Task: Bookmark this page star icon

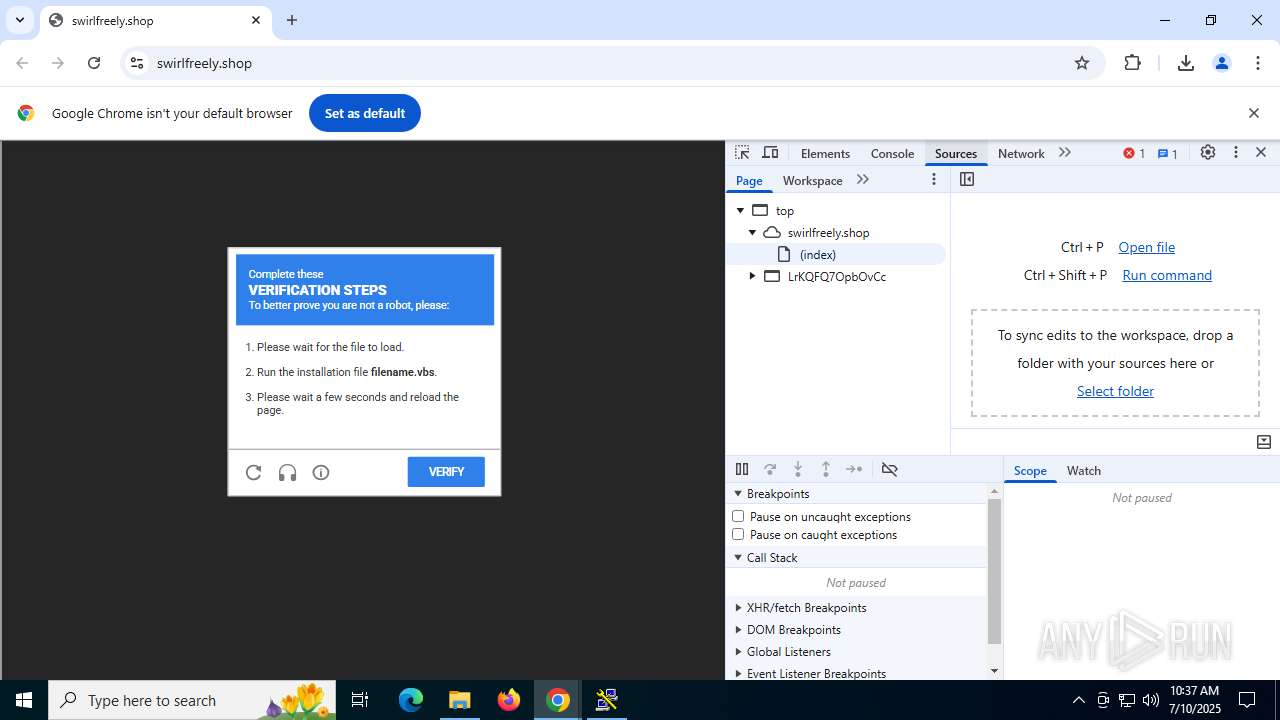Action: point(1082,63)
